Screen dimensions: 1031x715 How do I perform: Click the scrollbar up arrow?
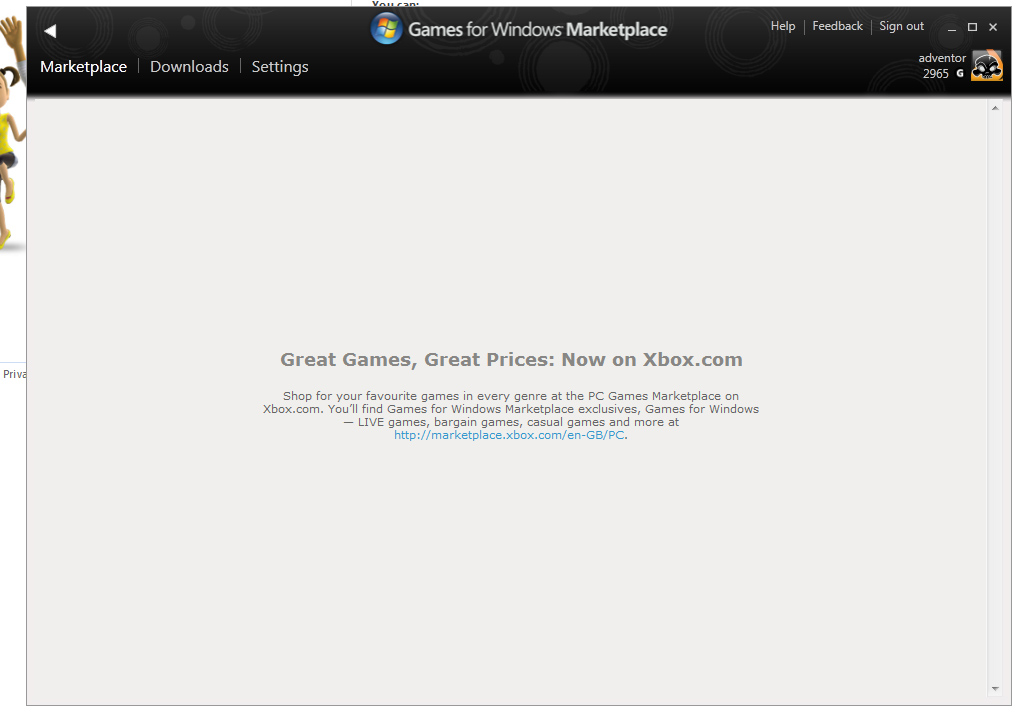pyautogui.click(x=995, y=108)
